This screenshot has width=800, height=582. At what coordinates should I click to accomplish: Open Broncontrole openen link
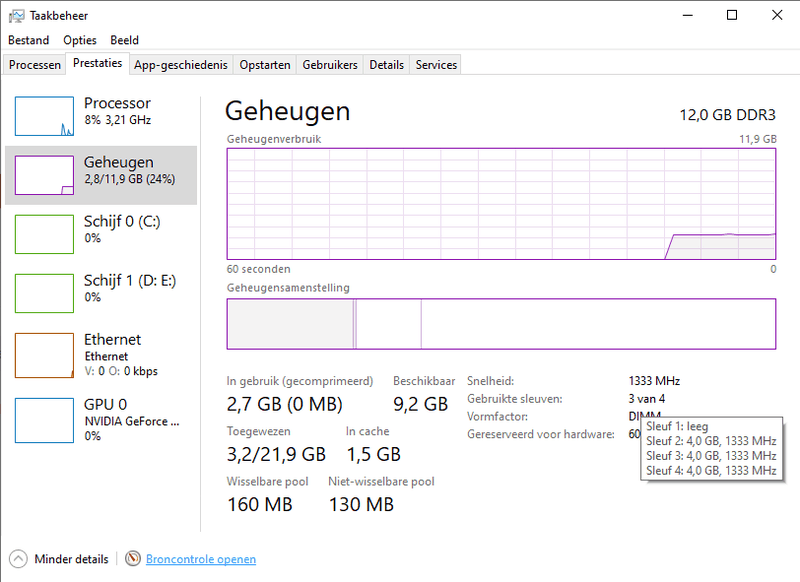coord(201,560)
